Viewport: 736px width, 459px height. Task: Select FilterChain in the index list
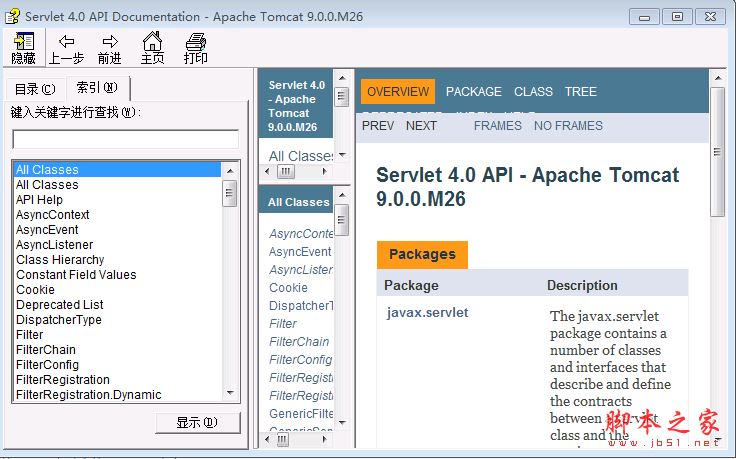tap(46, 350)
